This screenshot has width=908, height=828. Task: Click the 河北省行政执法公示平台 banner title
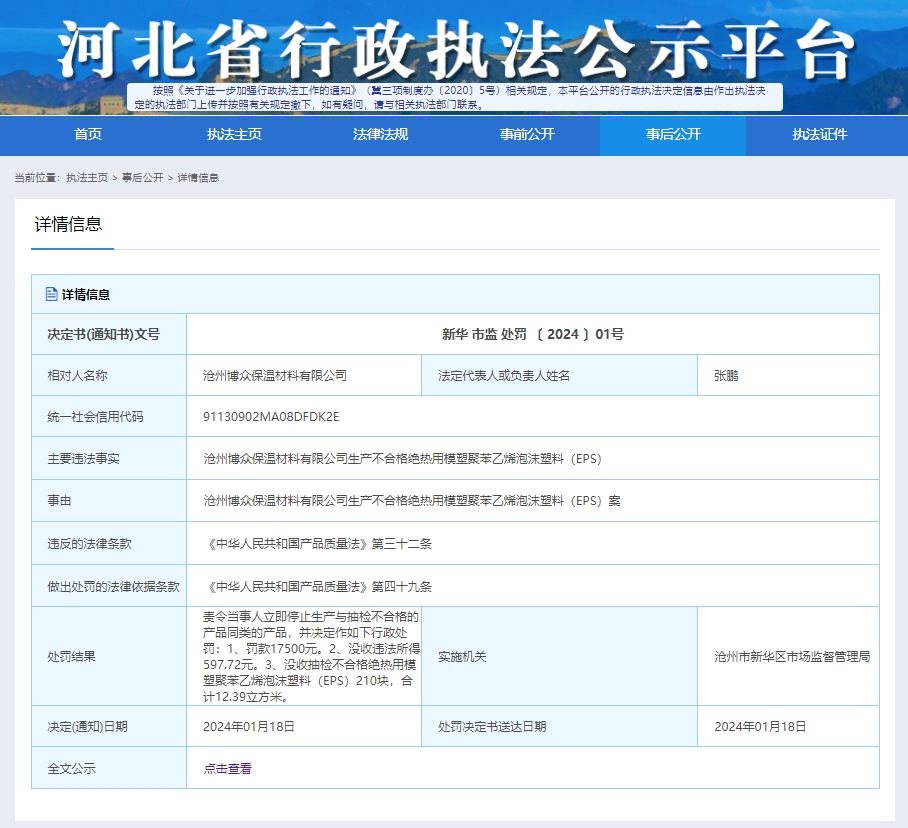pyautogui.click(x=455, y=45)
